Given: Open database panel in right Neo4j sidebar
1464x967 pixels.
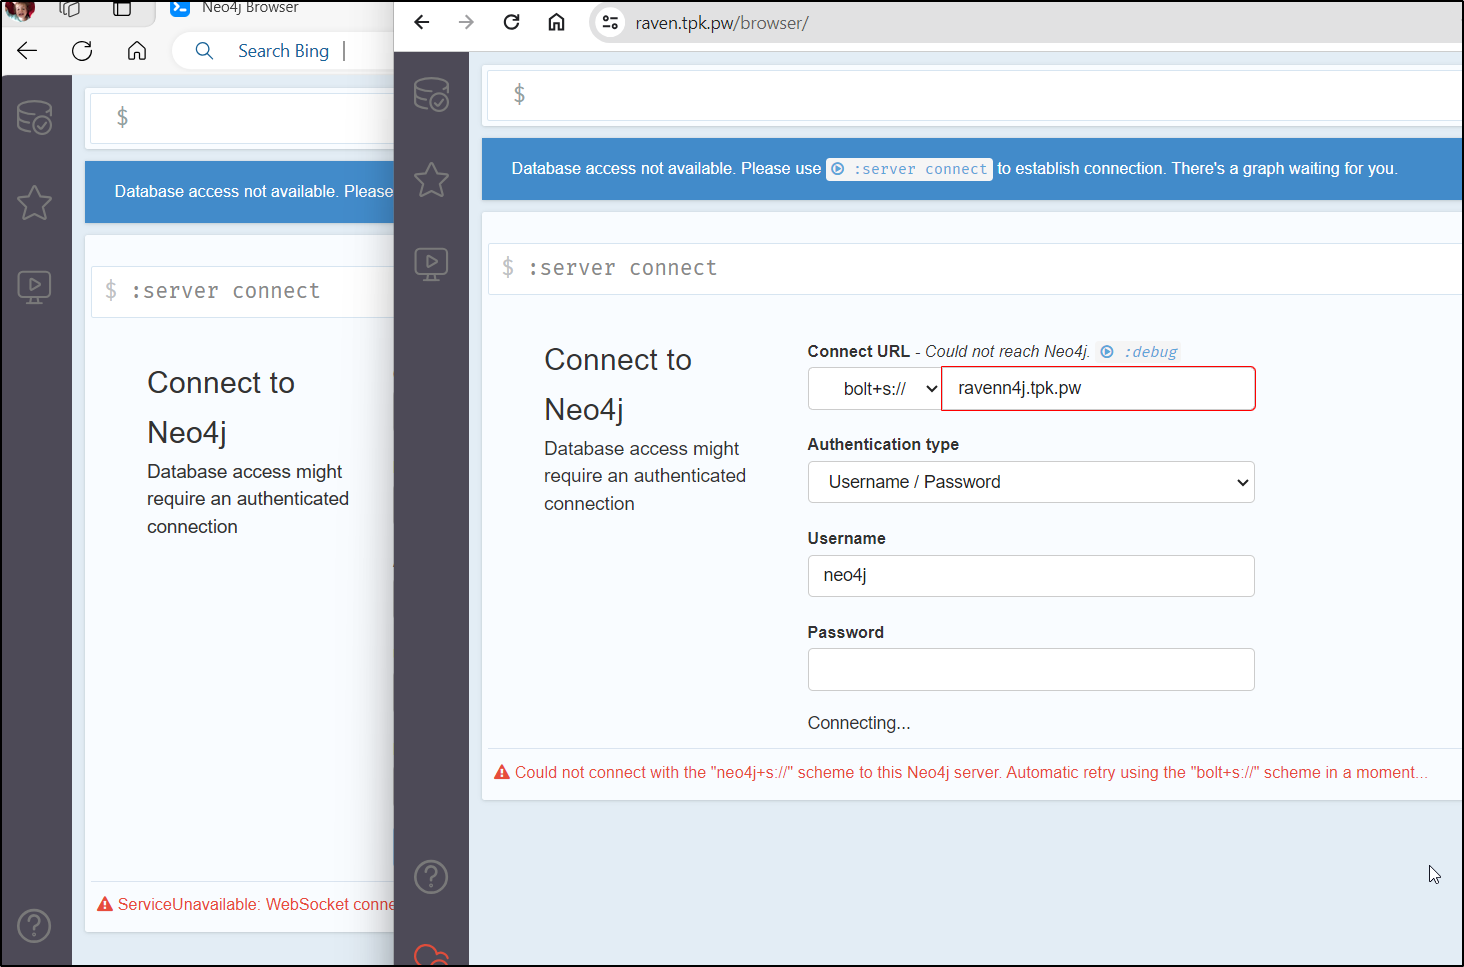Looking at the screenshot, I should tap(431, 95).
